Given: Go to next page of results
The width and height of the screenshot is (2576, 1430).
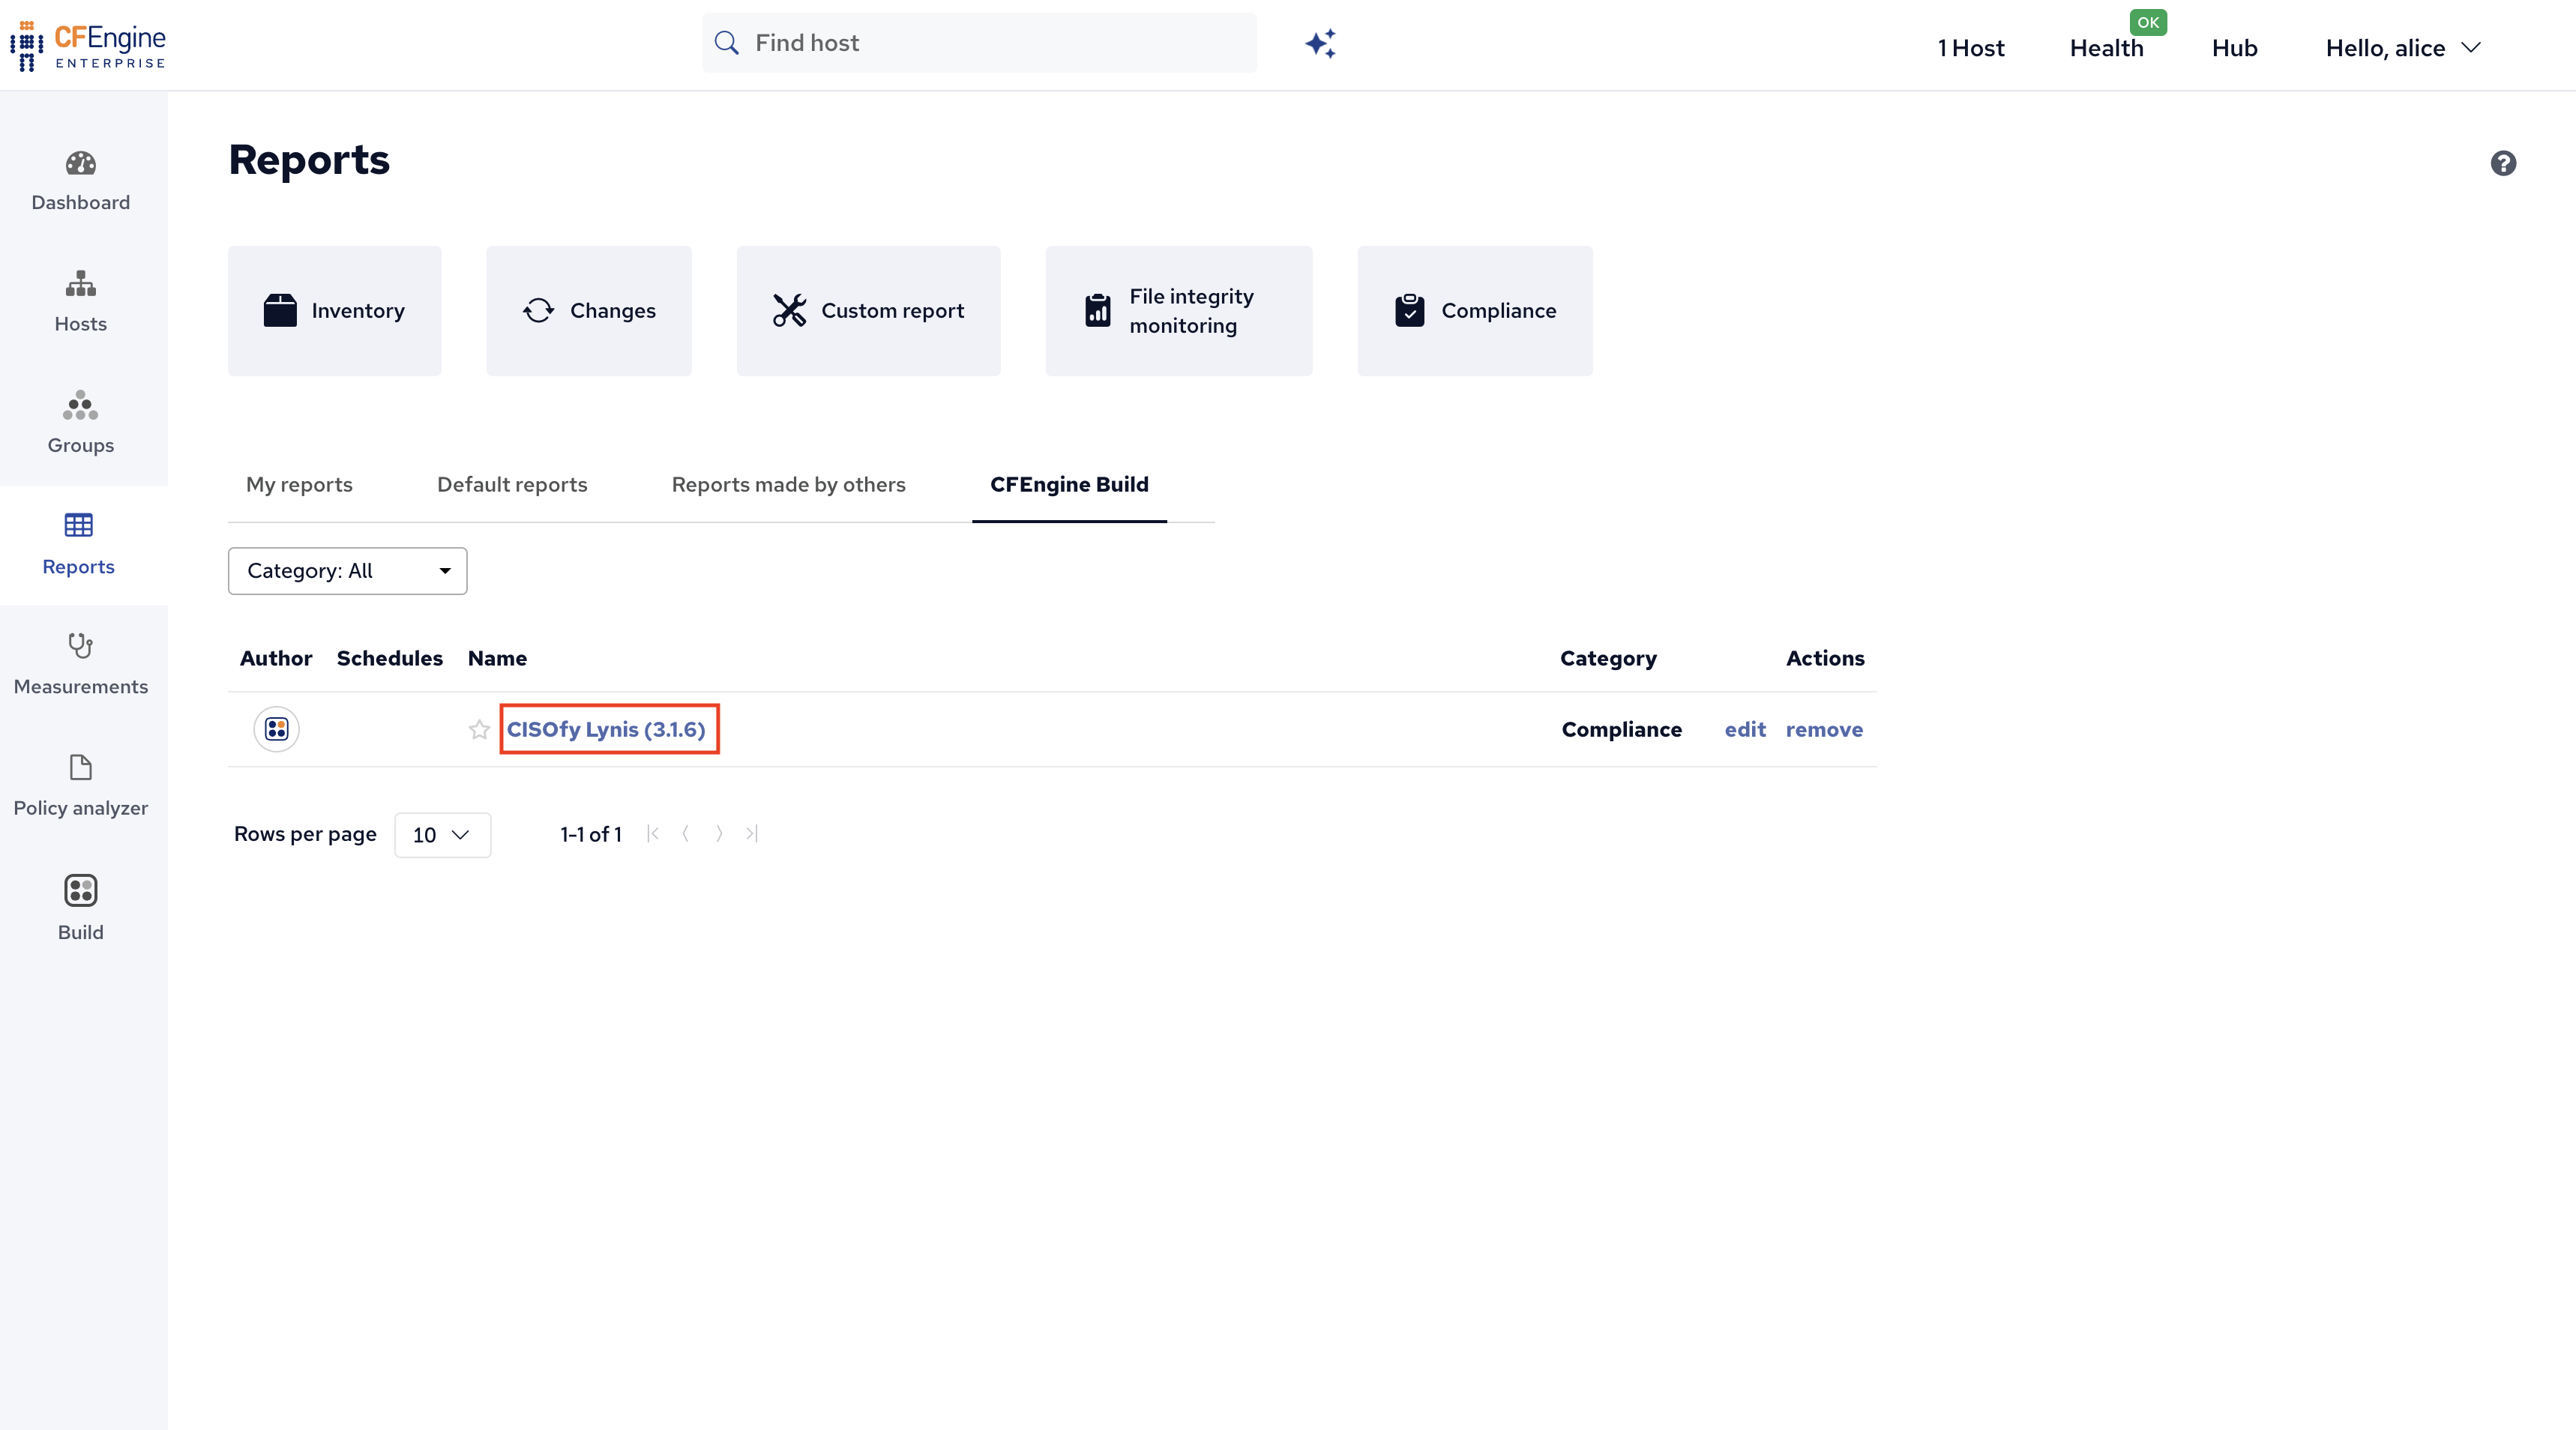Looking at the screenshot, I should pos(719,834).
